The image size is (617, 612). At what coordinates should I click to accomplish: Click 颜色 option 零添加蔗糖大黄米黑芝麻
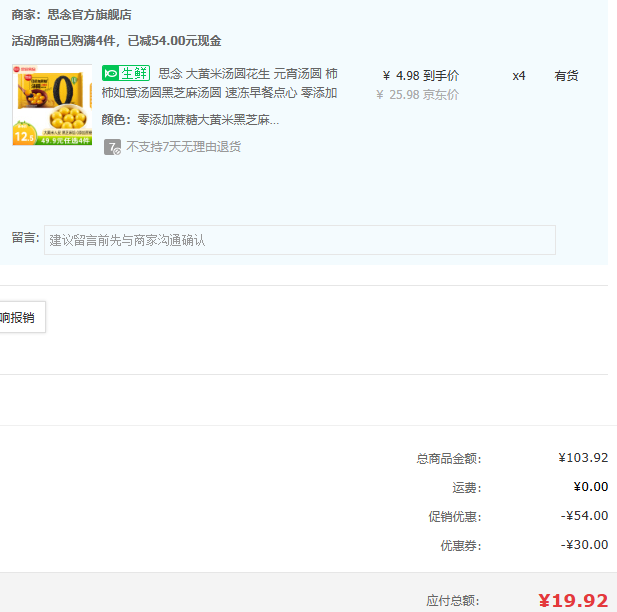208,120
